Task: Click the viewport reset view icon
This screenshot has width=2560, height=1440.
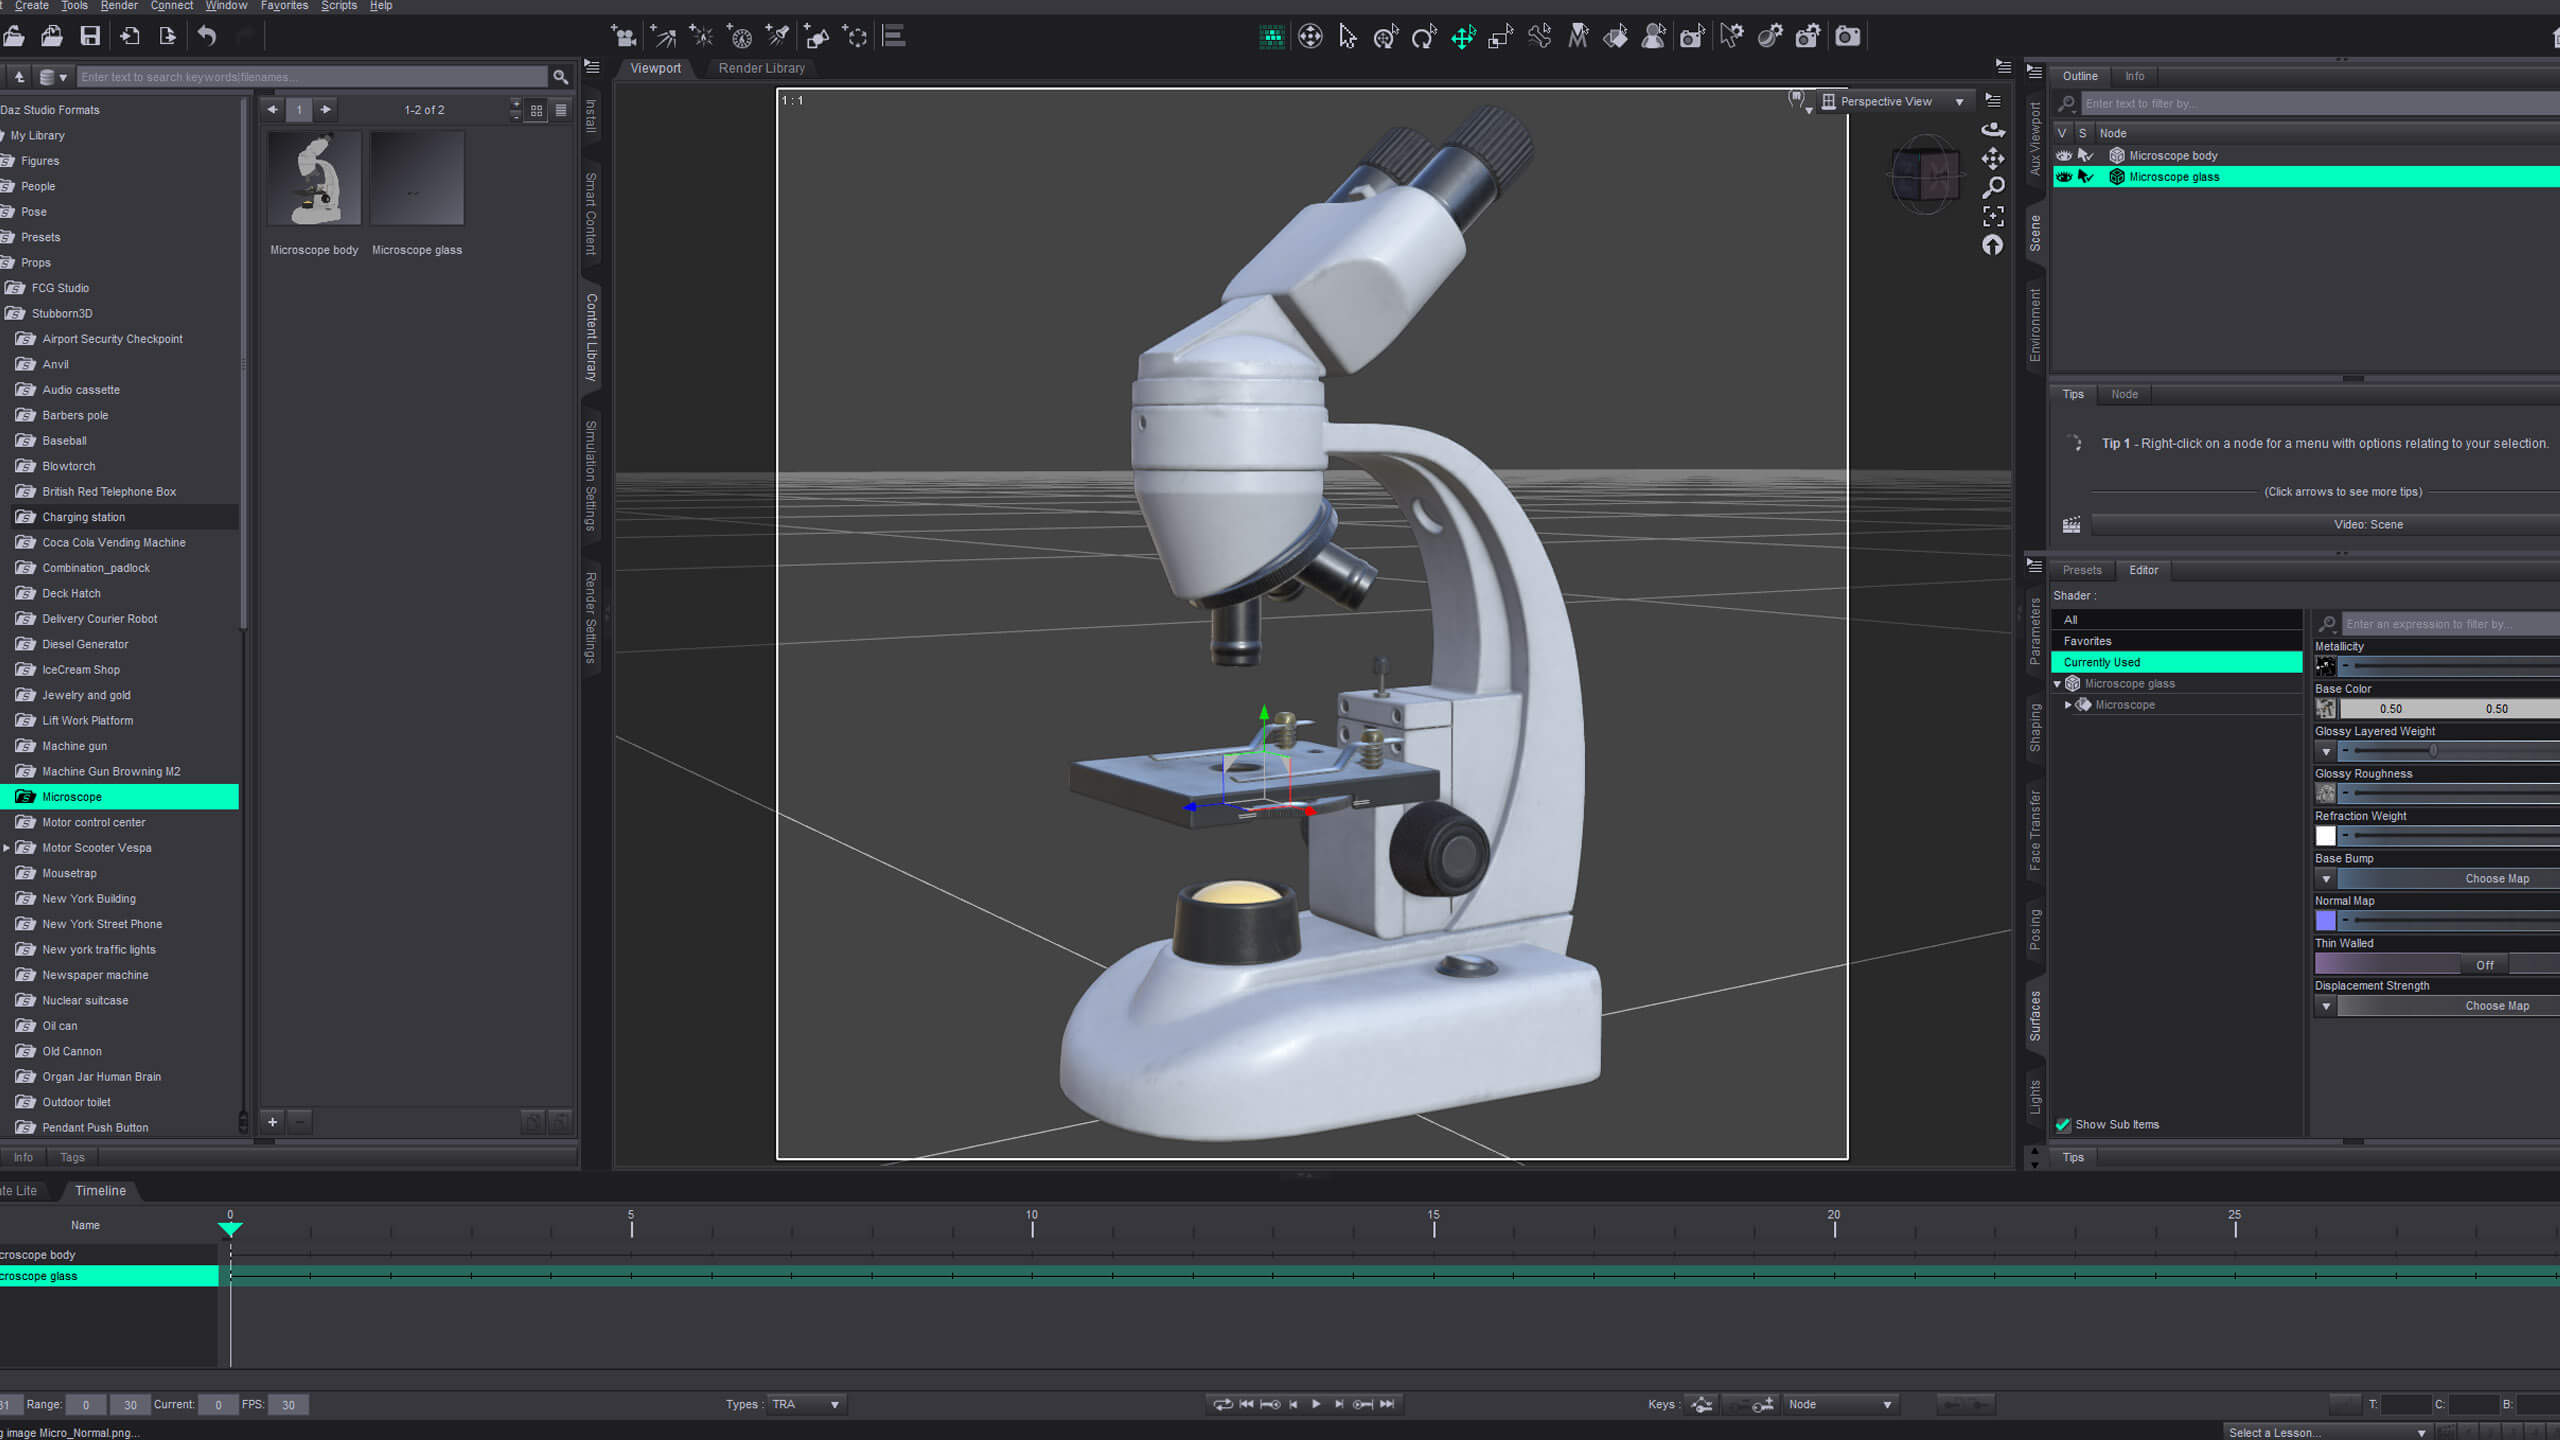Action: 1993,245
